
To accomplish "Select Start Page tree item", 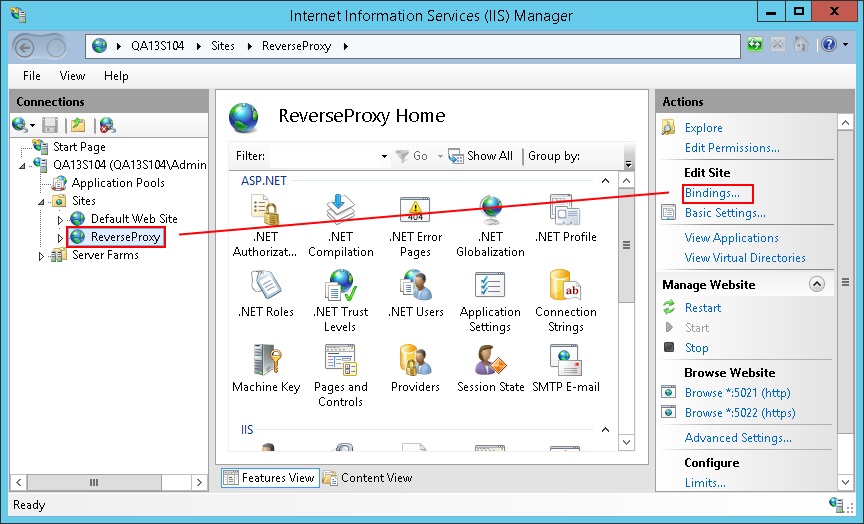I will point(79,147).
